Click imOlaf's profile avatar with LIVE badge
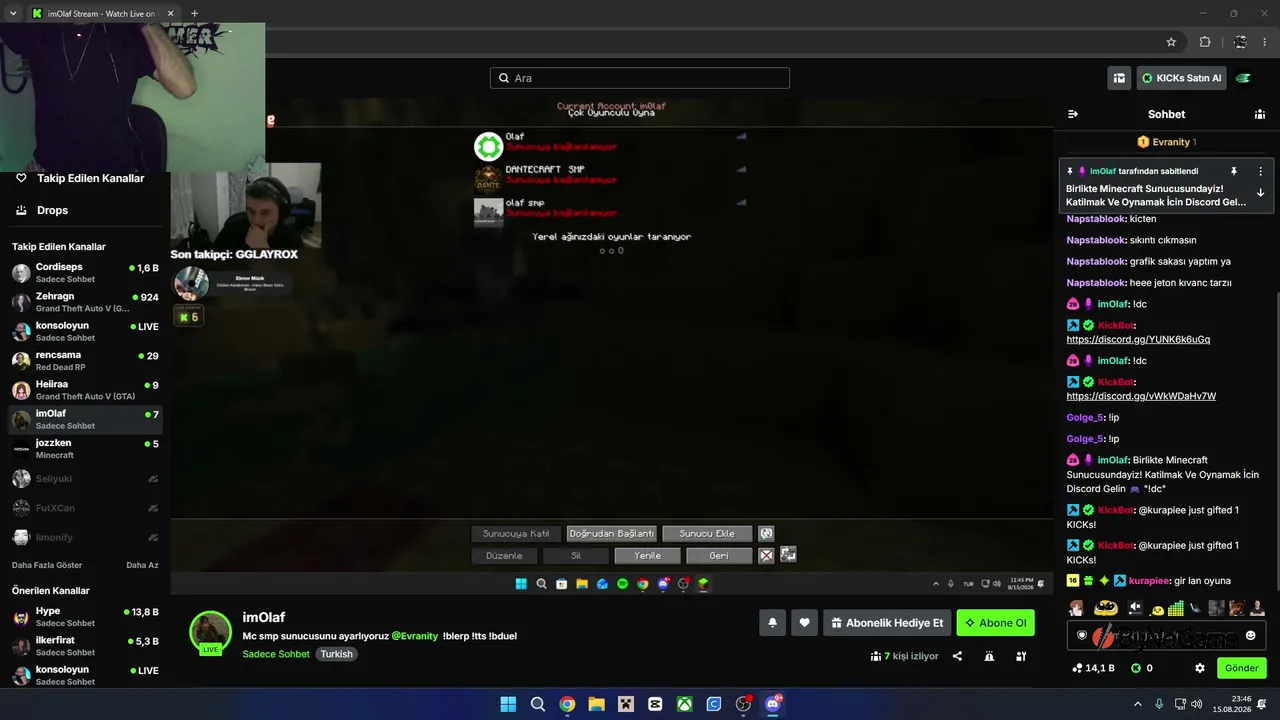 (x=211, y=633)
